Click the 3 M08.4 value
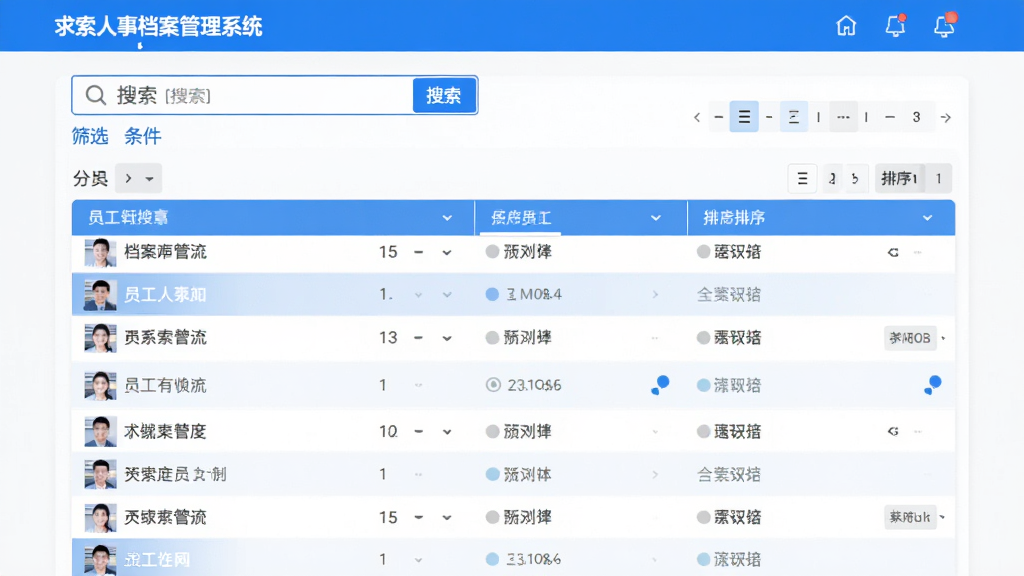This screenshot has height=576, width=1024. [x=534, y=295]
